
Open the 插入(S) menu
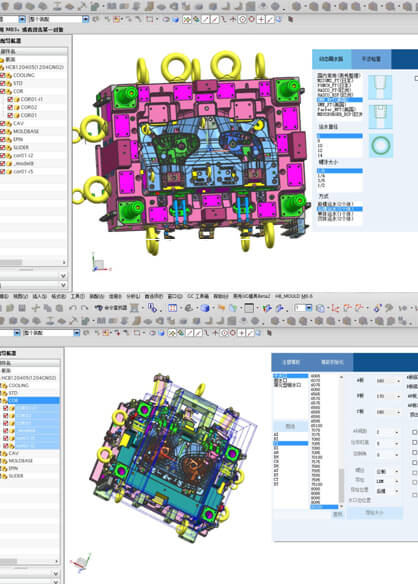coord(39,296)
